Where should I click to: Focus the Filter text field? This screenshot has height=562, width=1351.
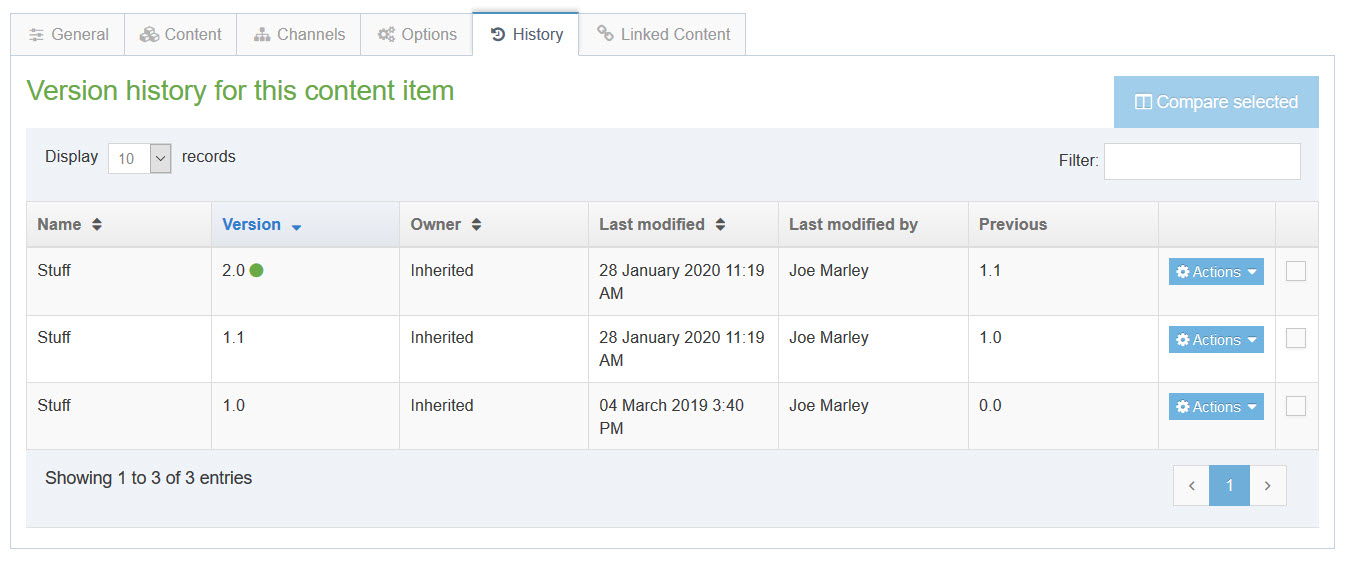(x=1202, y=161)
